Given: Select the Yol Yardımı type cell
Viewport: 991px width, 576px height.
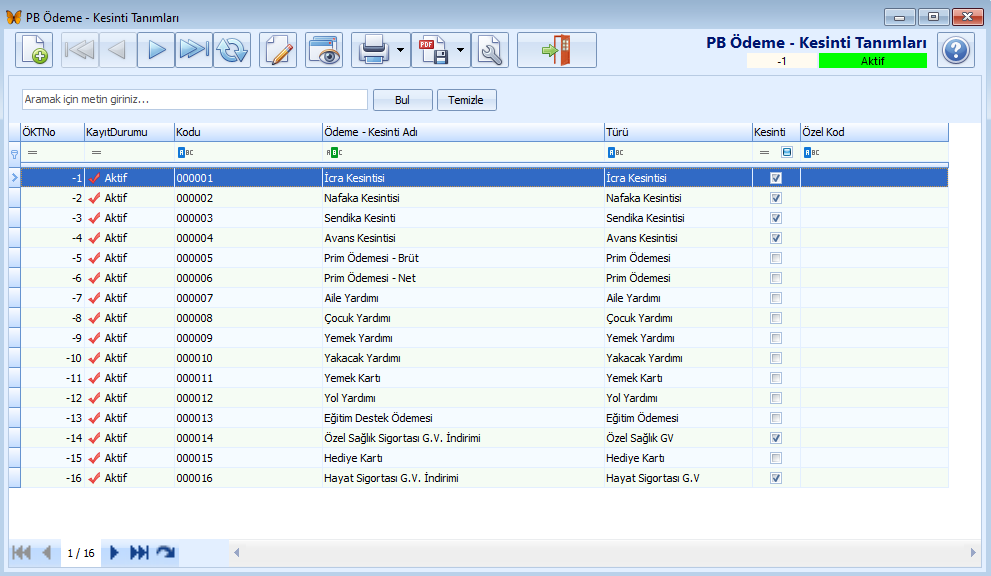Looking at the screenshot, I should 678,398.
